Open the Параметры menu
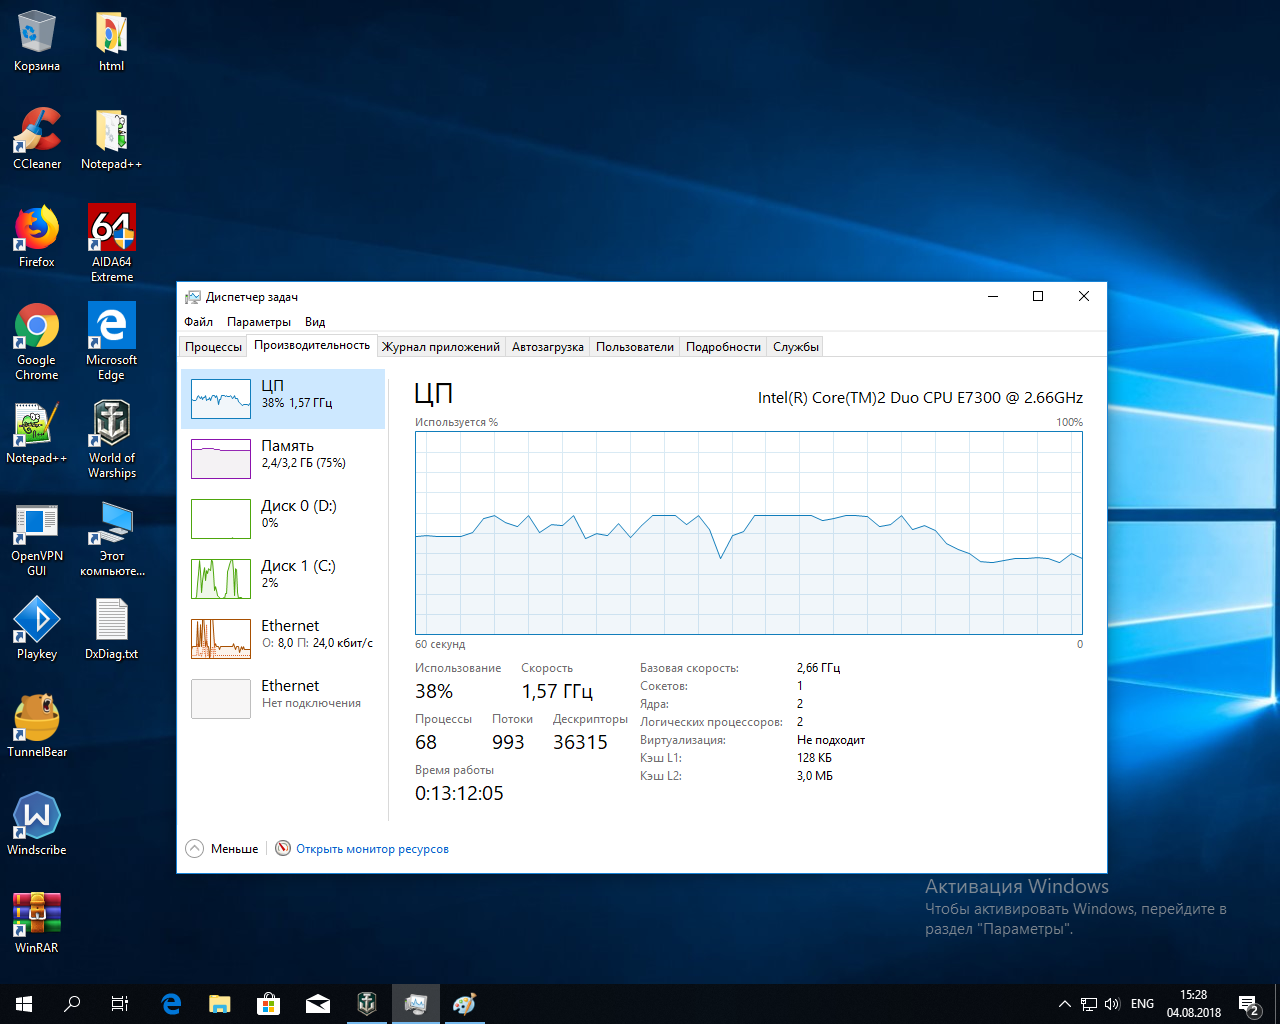Viewport: 1280px width, 1024px height. (x=259, y=322)
